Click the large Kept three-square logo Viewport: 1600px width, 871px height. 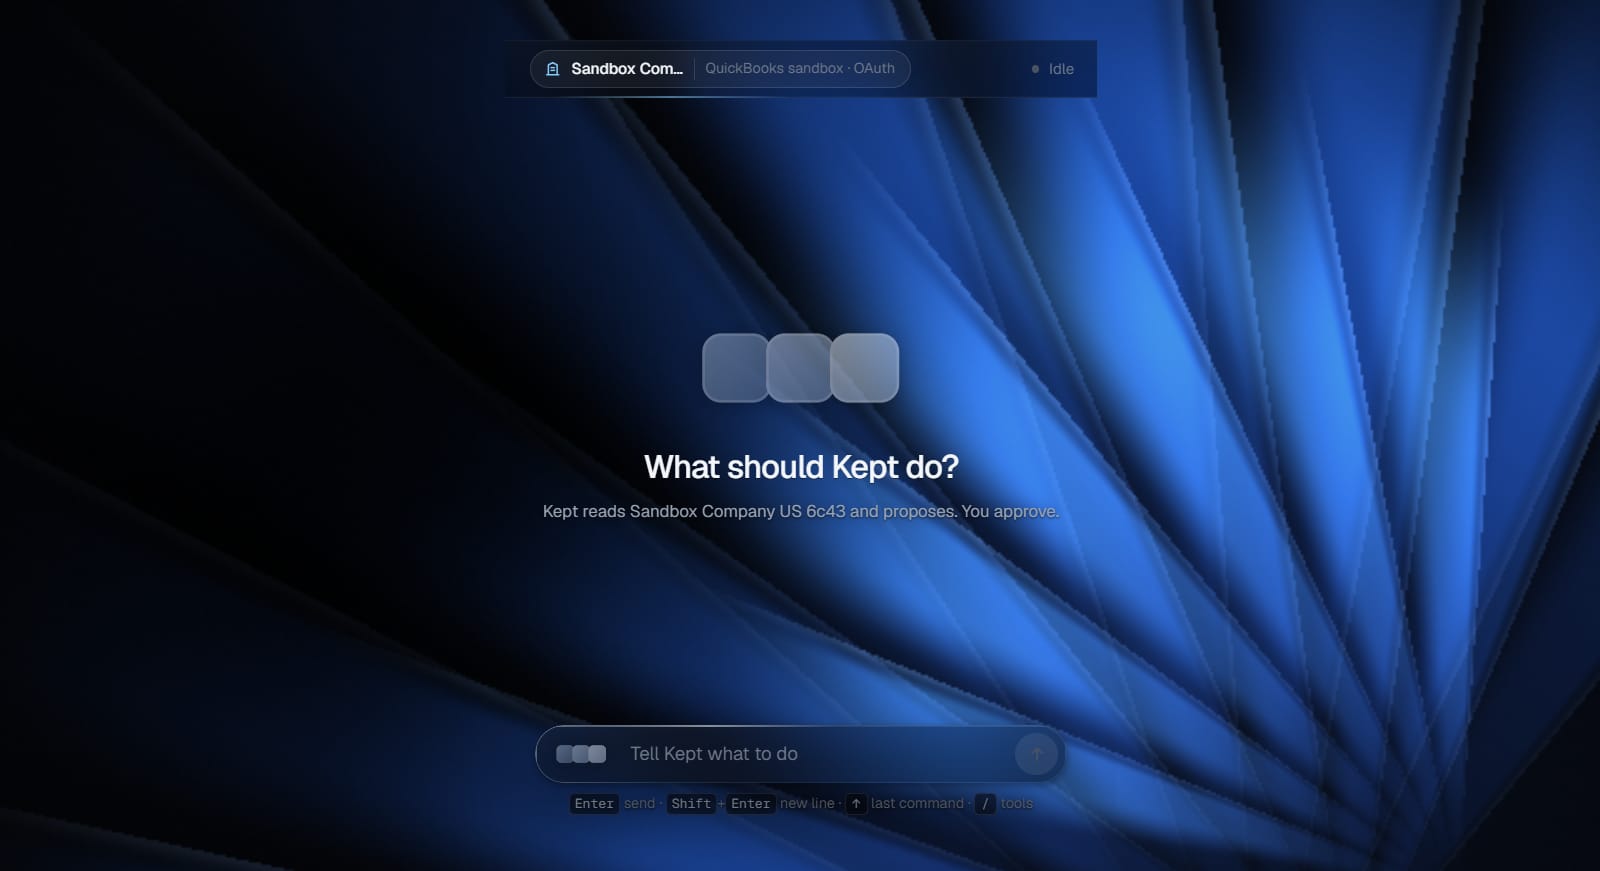[x=801, y=368]
